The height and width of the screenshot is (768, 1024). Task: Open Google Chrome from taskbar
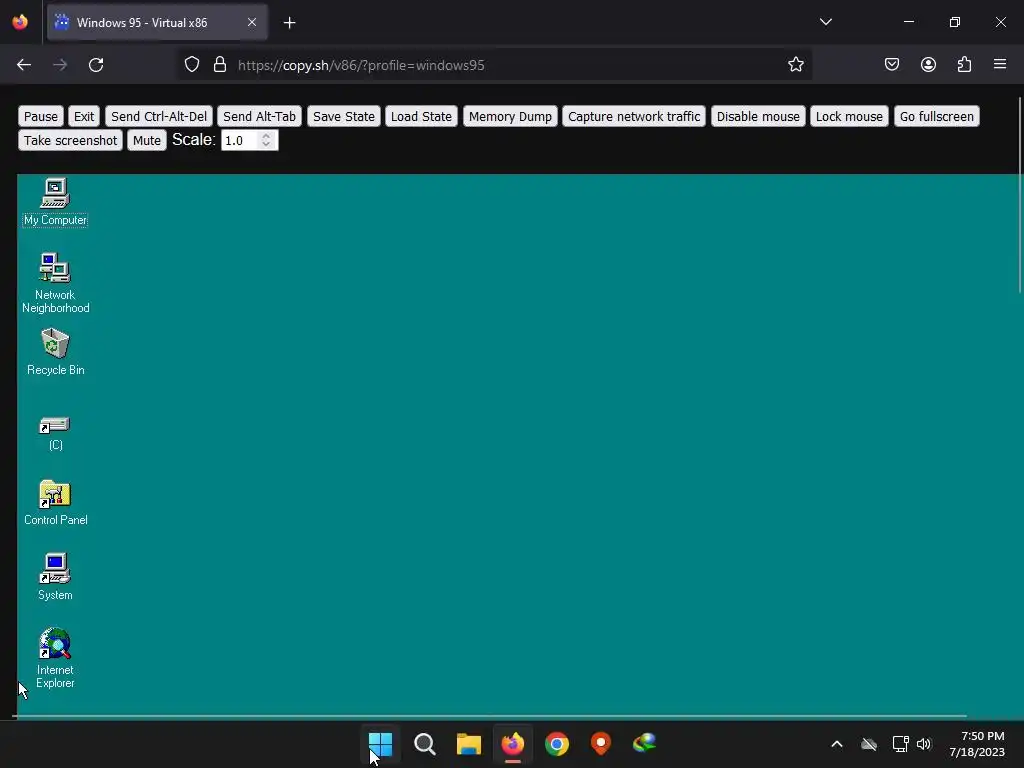pyautogui.click(x=557, y=744)
